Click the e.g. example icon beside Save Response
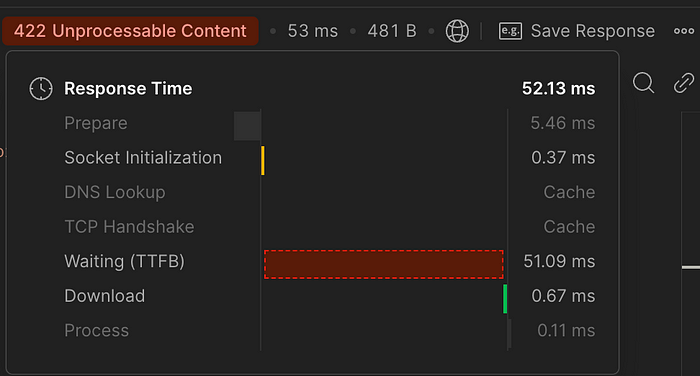This screenshot has width=700, height=376. point(510,31)
